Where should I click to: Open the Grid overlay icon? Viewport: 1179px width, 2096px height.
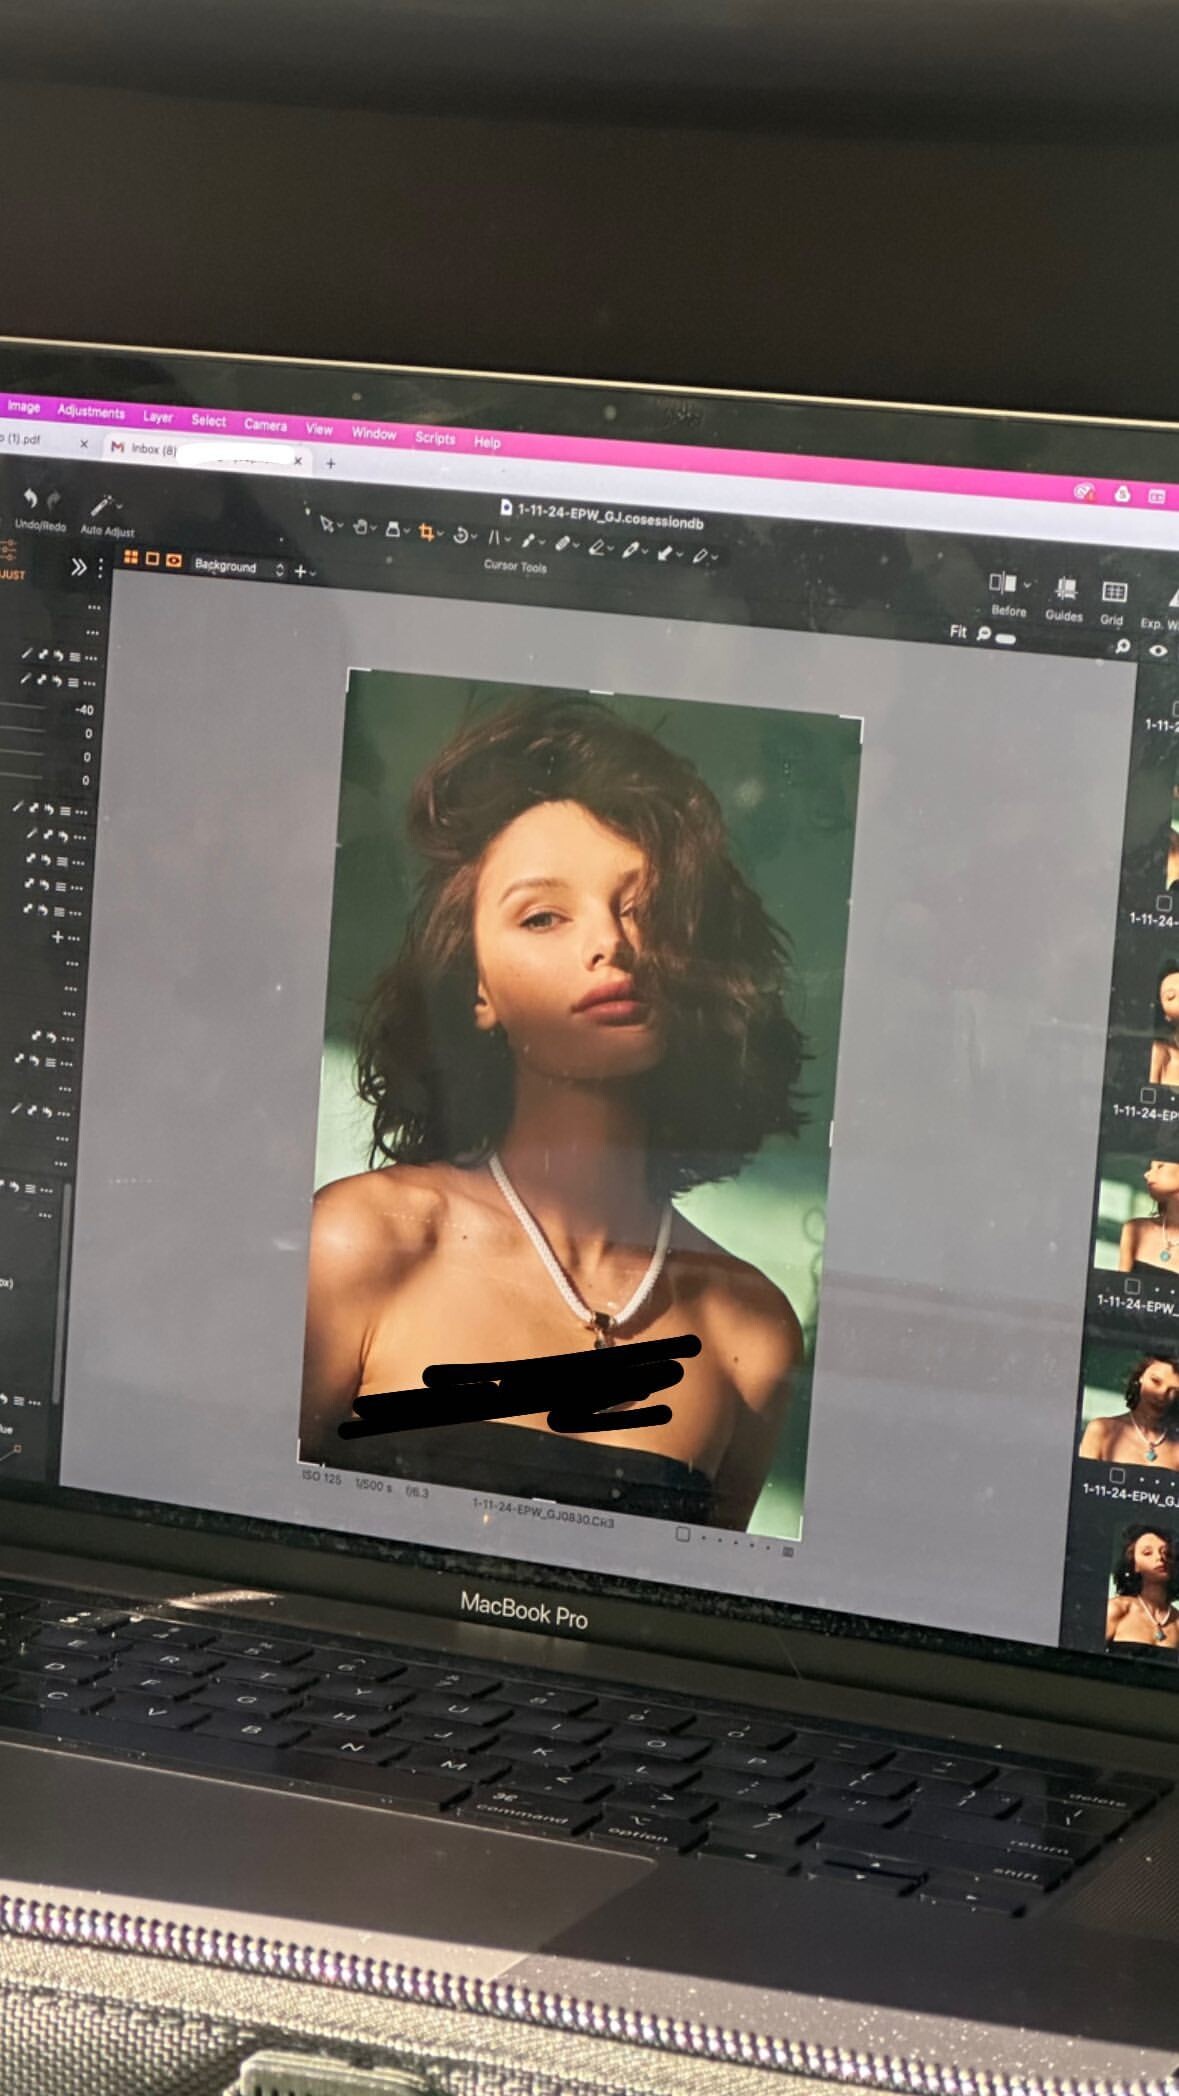(x=1114, y=592)
